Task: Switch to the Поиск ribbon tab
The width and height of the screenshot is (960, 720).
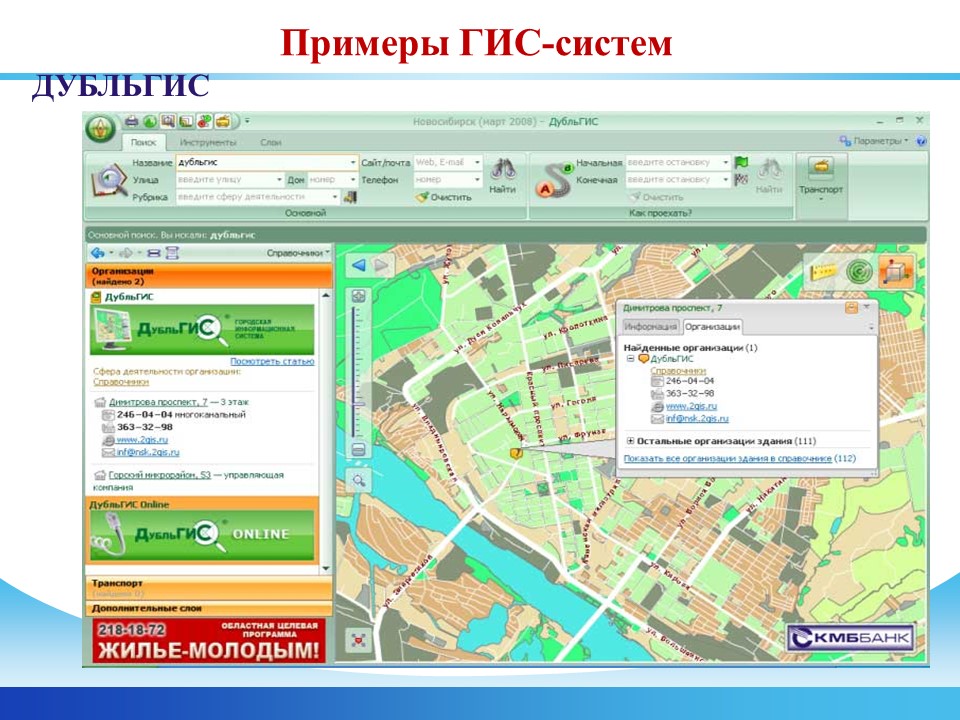Action: [143, 142]
